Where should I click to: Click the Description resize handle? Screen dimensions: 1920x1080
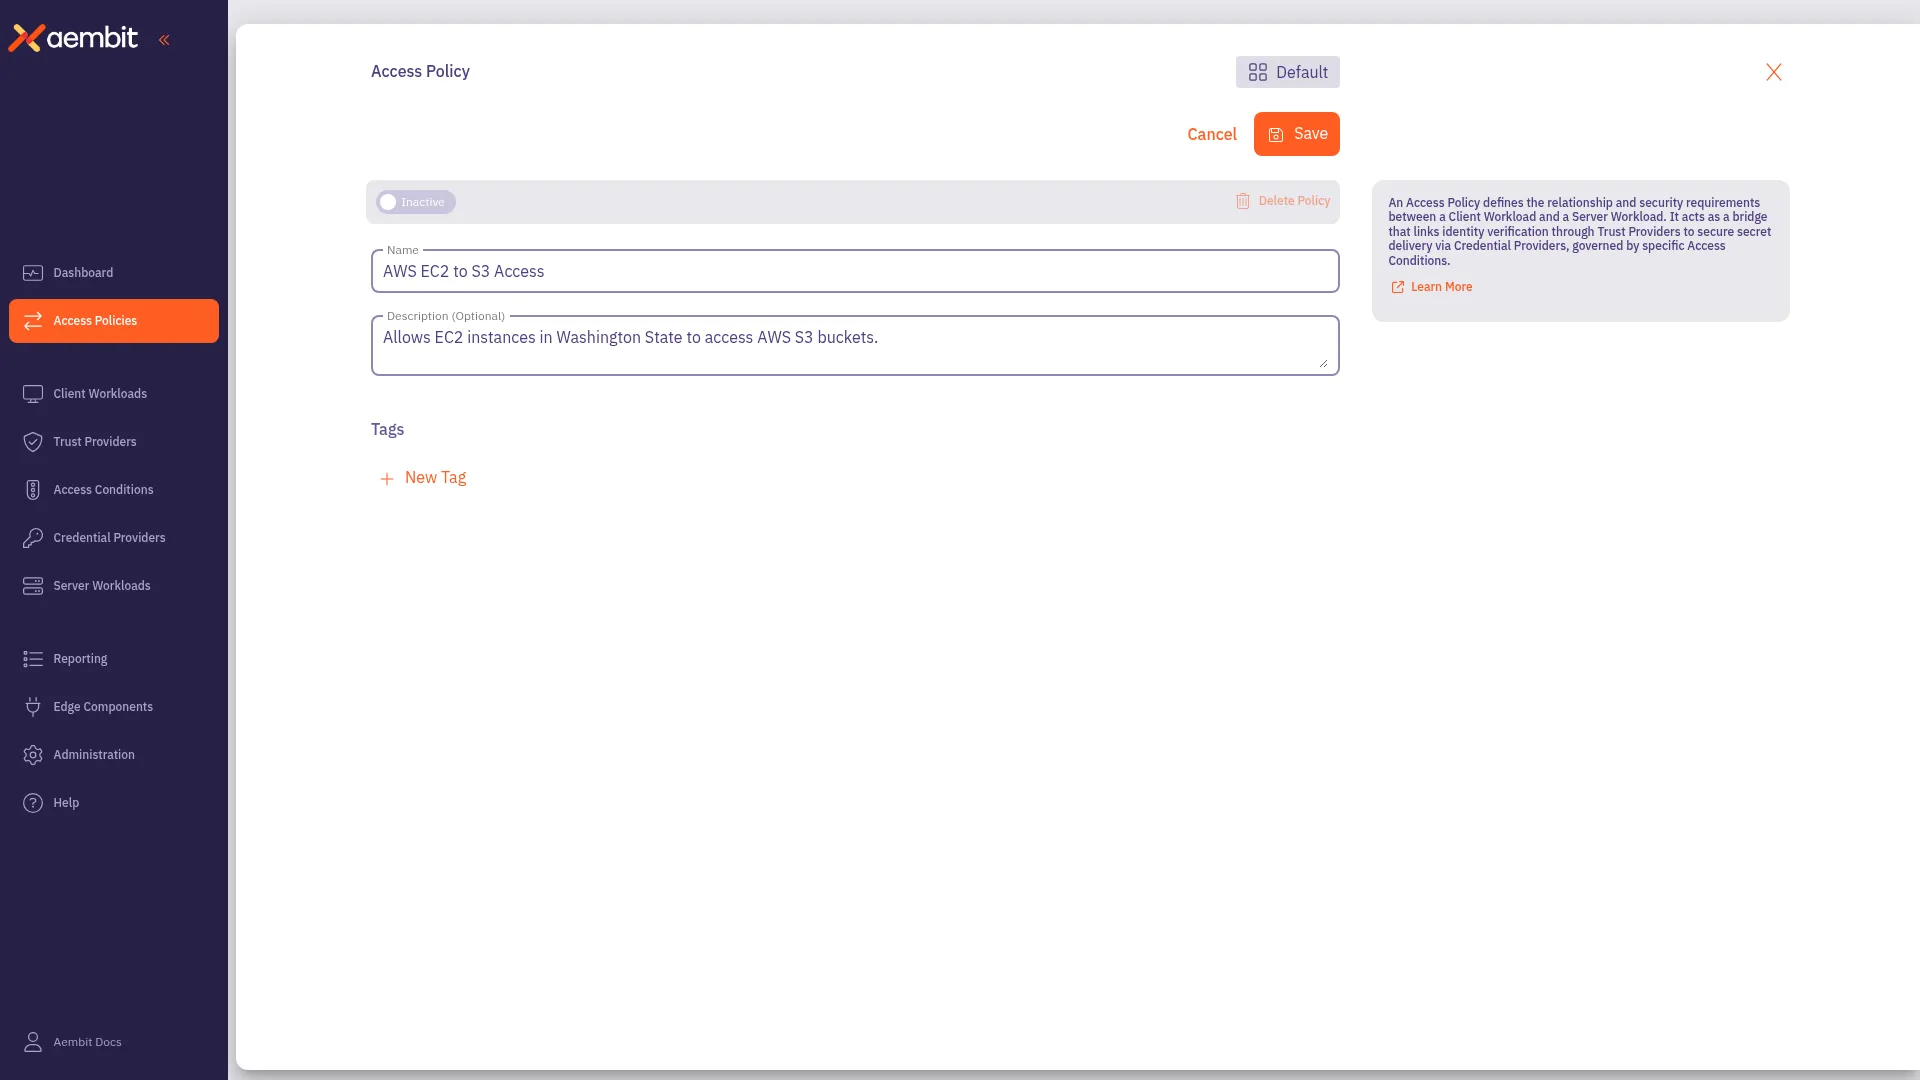pyautogui.click(x=1323, y=363)
